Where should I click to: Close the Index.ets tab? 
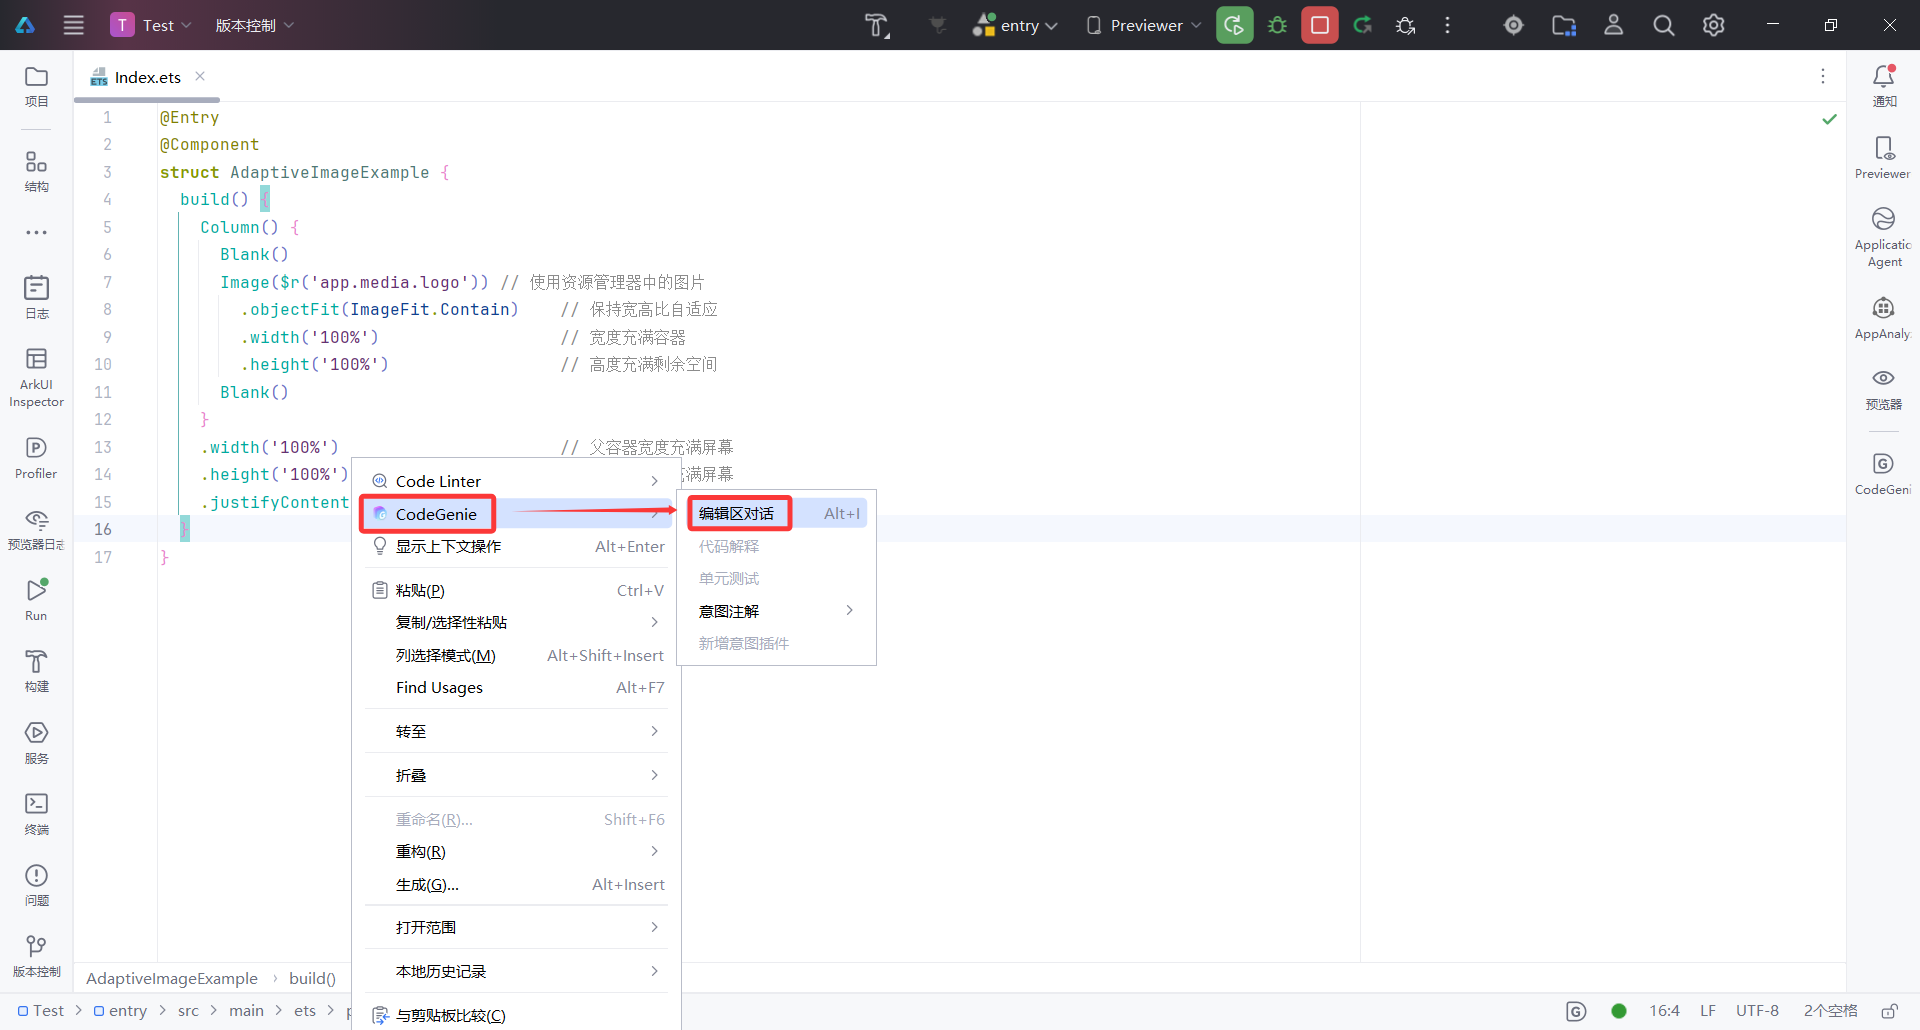pyautogui.click(x=200, y=76)
